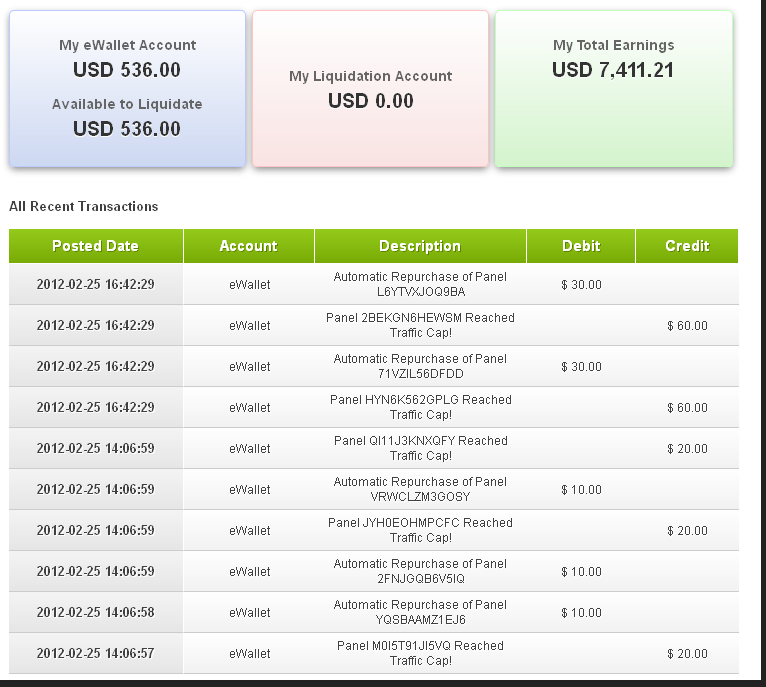Click the $ 20.00 credit for panel M0I5T91JI5VQ
This screenshot has width=766, height=687.
687,654
